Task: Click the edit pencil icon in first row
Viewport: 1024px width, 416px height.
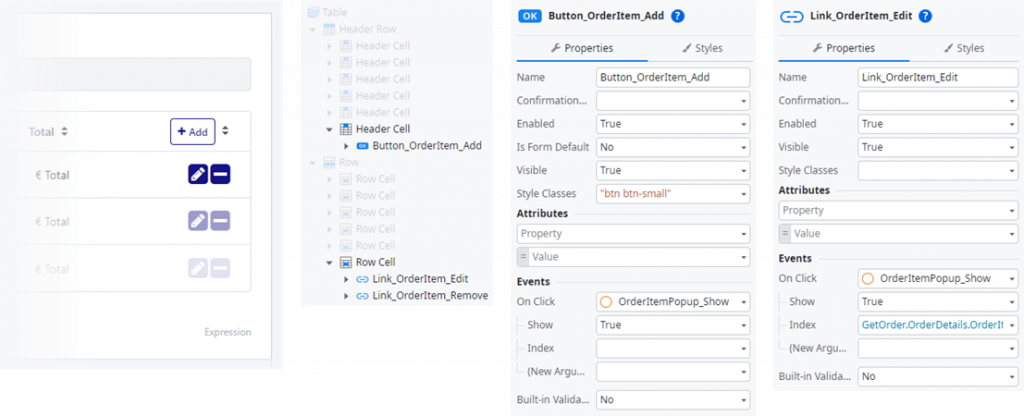Action: click(x=198, y=175)
